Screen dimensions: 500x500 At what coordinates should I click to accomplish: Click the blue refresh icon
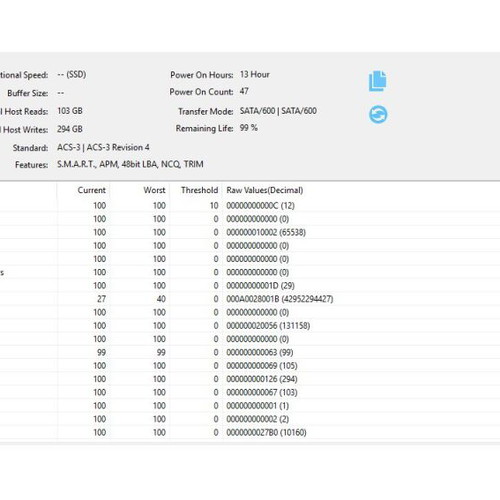pyautogui.click(x=378, y=114)
